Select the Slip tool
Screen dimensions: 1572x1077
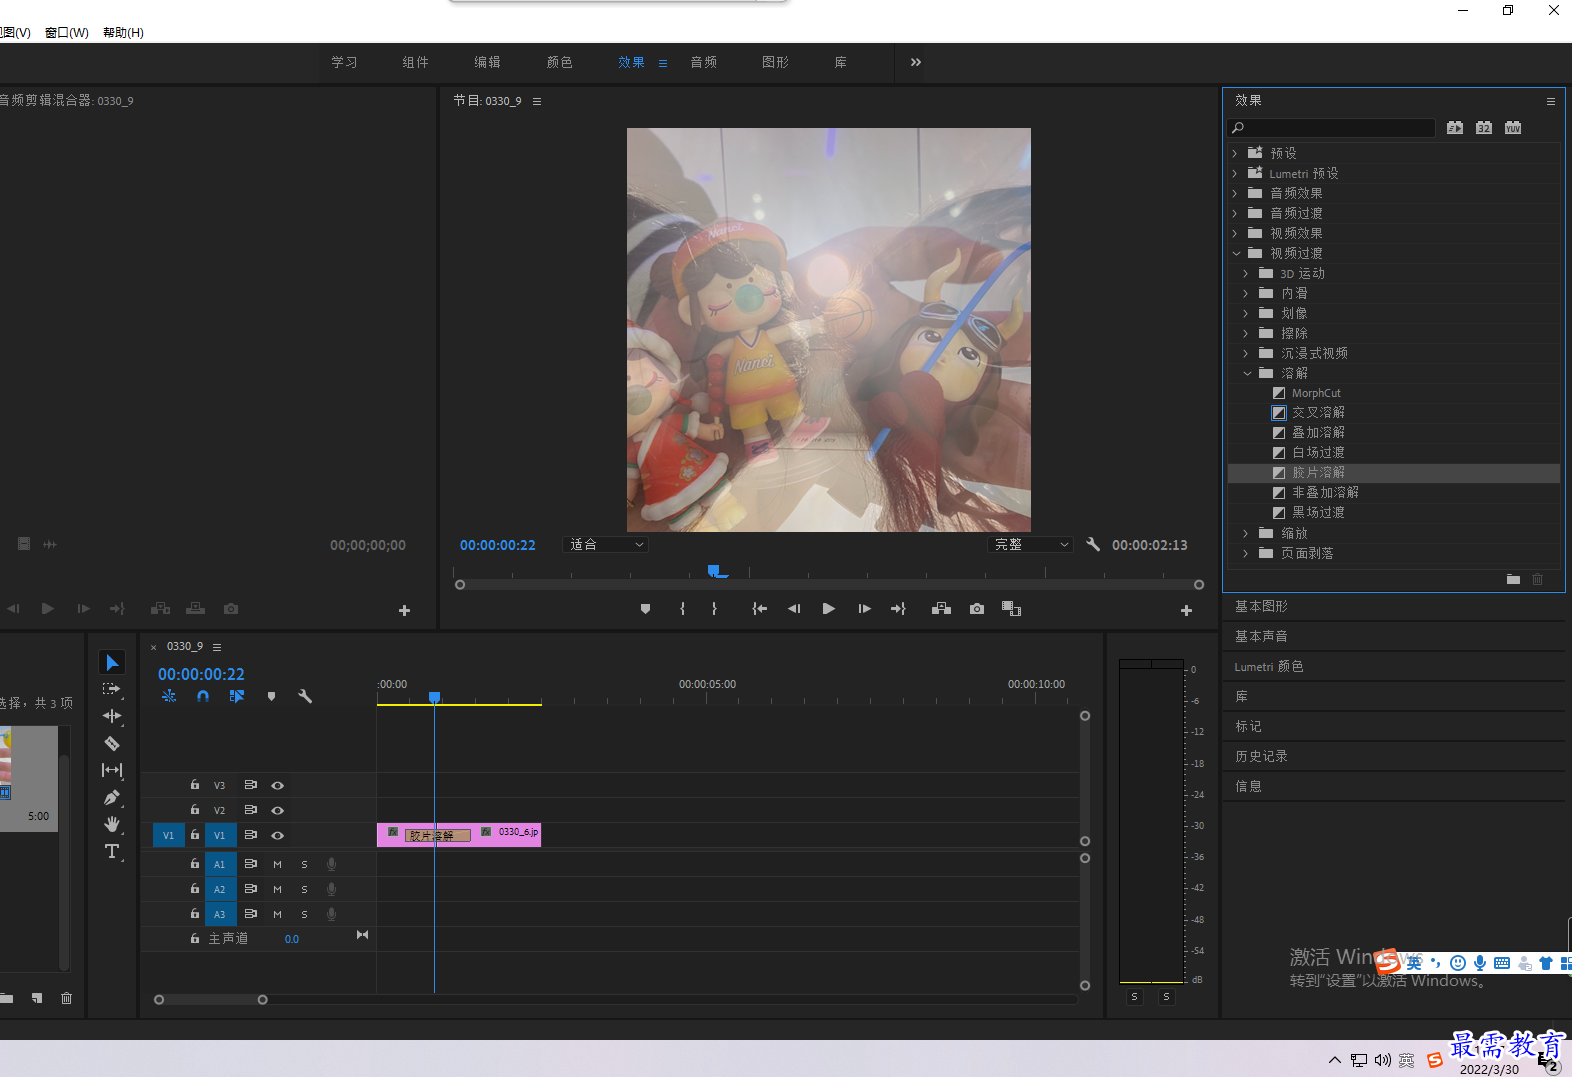click(112, 770)
